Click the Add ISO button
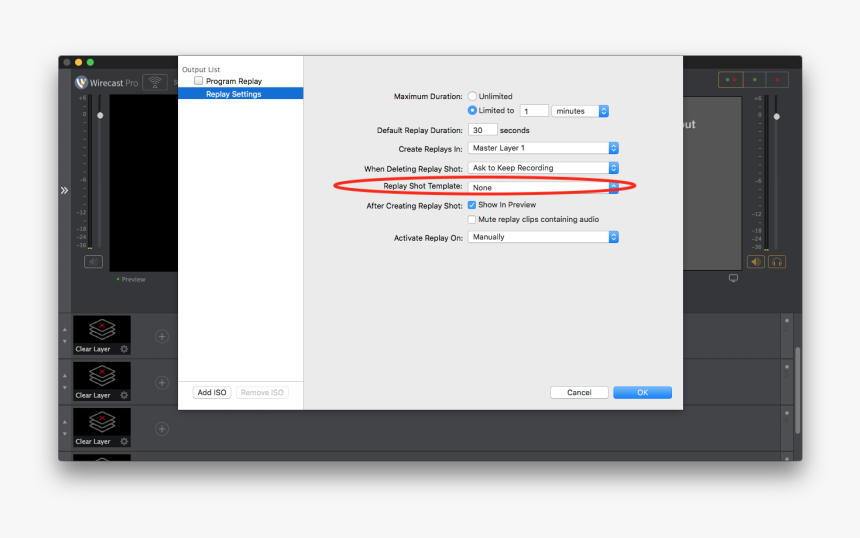This screenshot has height=538, width=860. coord(212,392)
